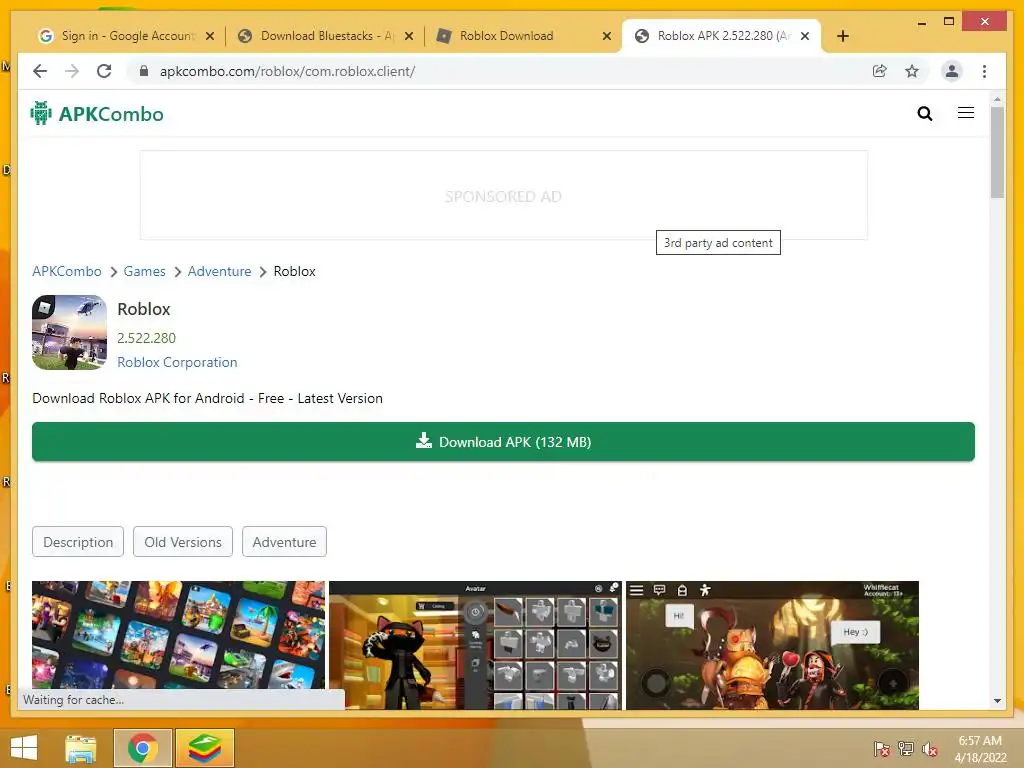Click the muted volume tray icon

coord(930,749)
